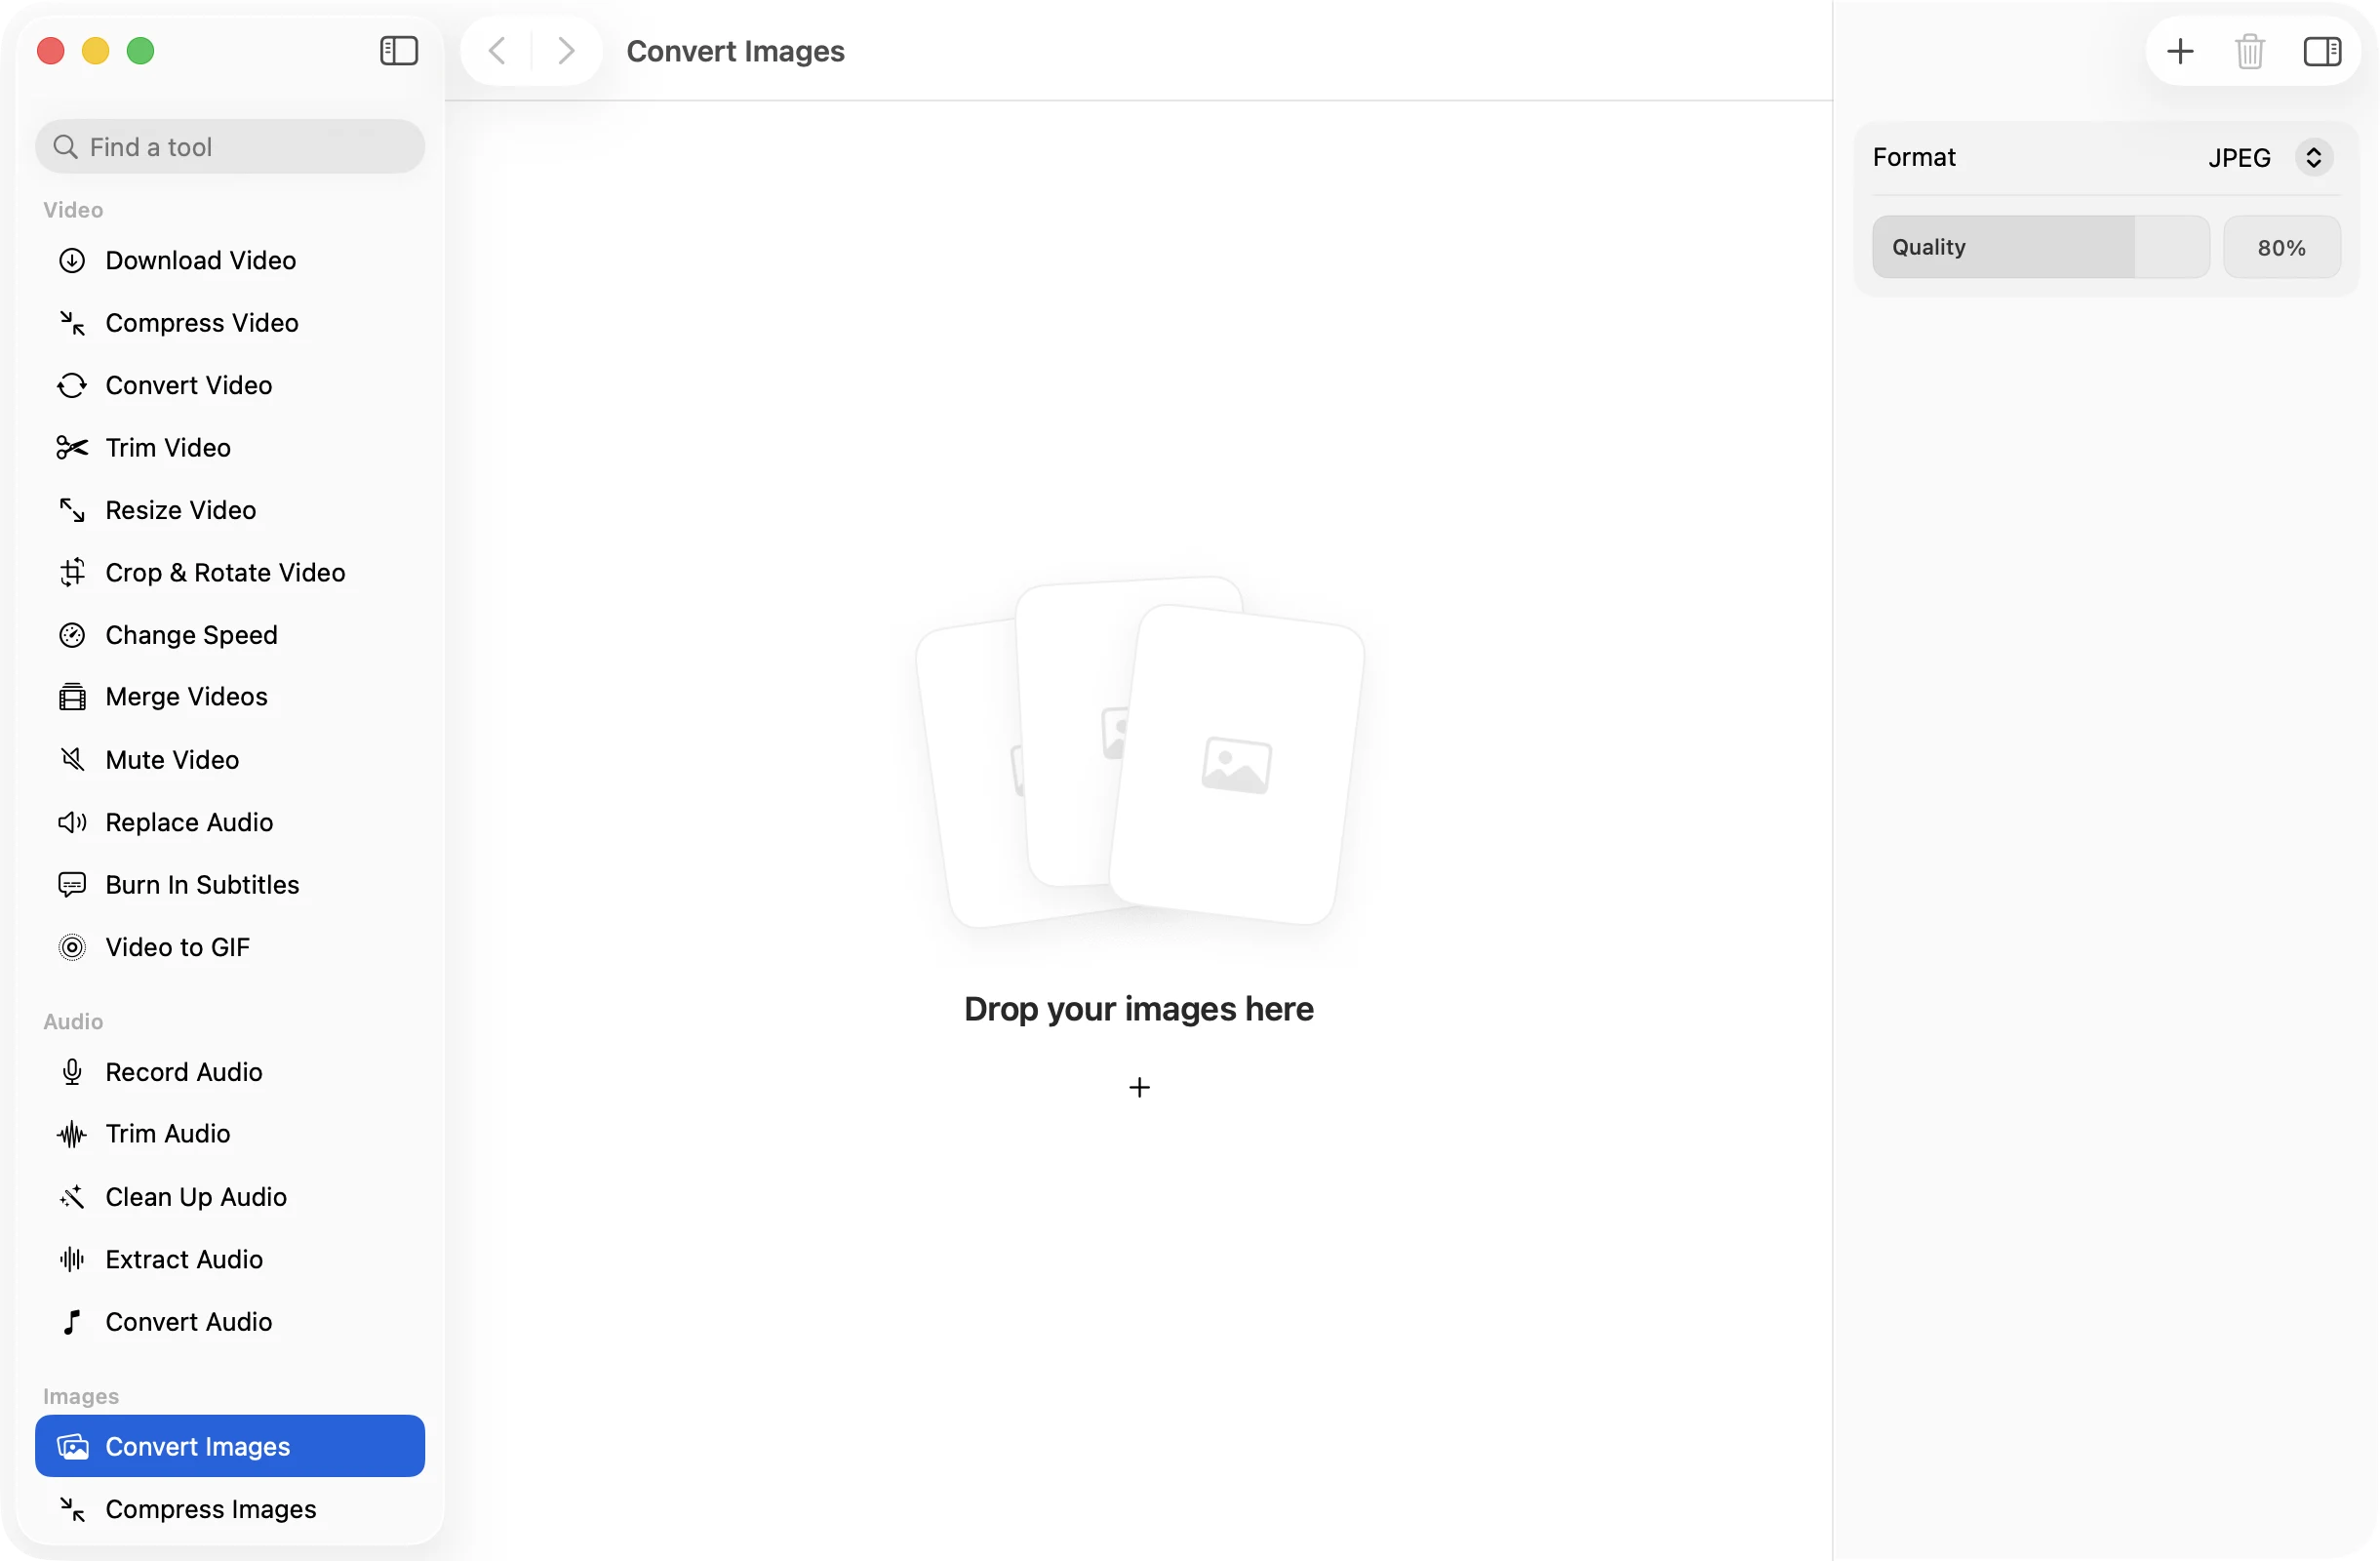Open the Format JPEG dropdown

click(x=2270, y=157)
